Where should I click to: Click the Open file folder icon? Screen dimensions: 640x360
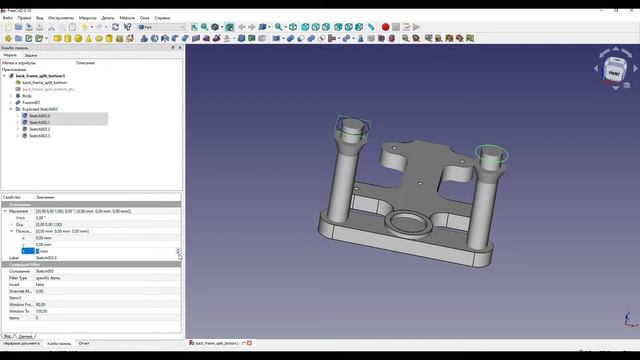[x=18, y=27]
